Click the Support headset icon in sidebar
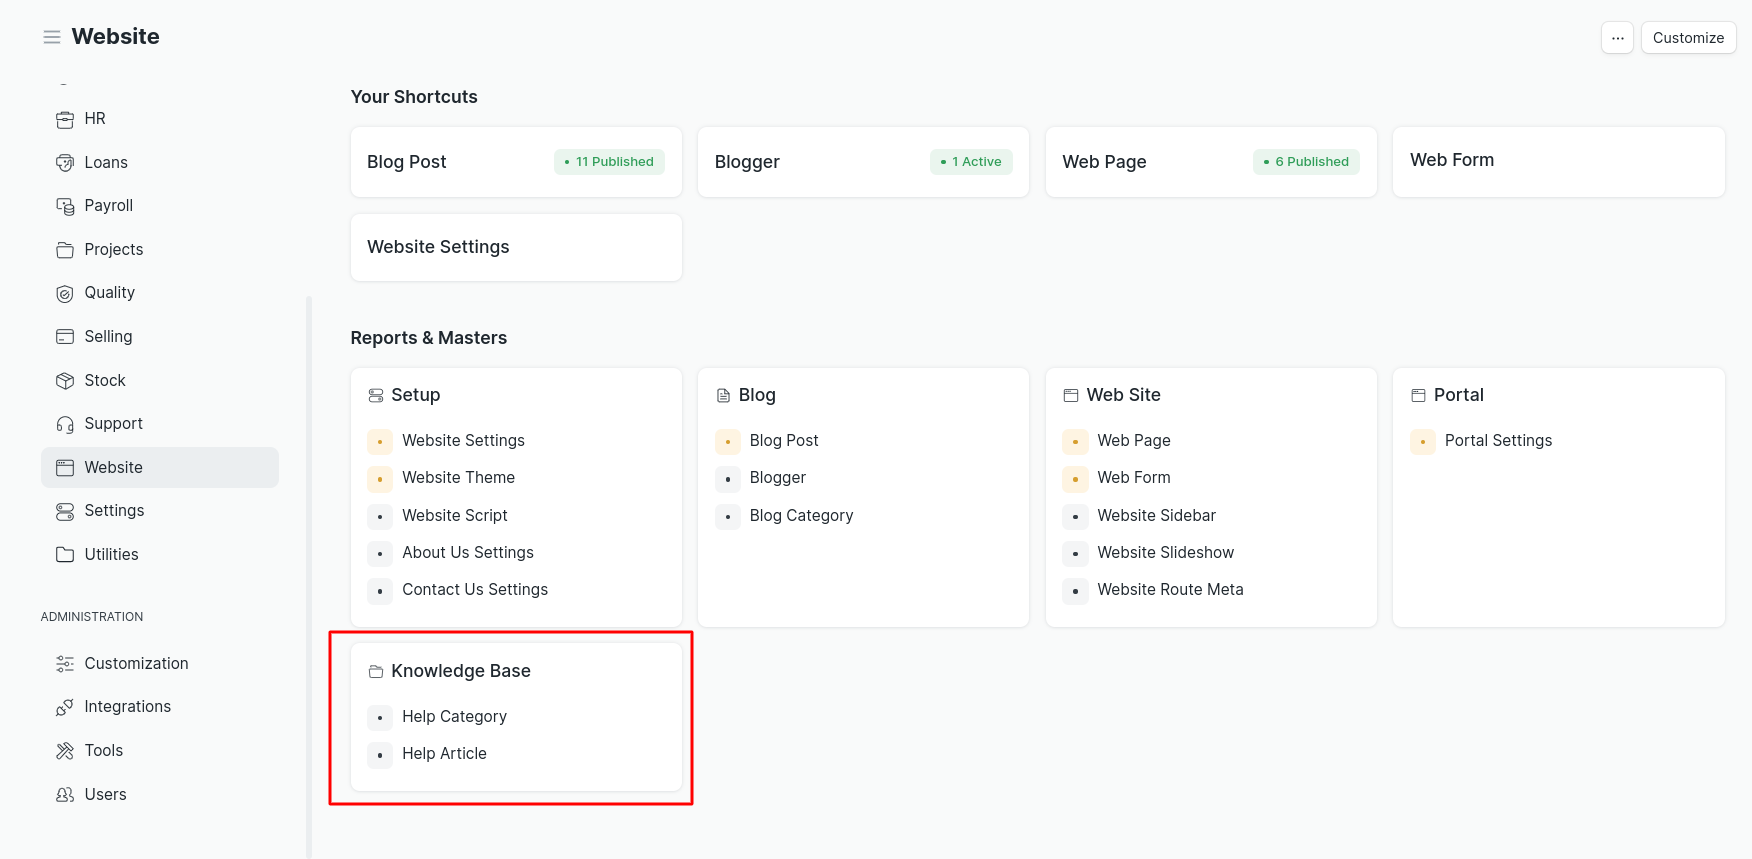Viewport: 1752px width, 859px height. coord(65,424)
